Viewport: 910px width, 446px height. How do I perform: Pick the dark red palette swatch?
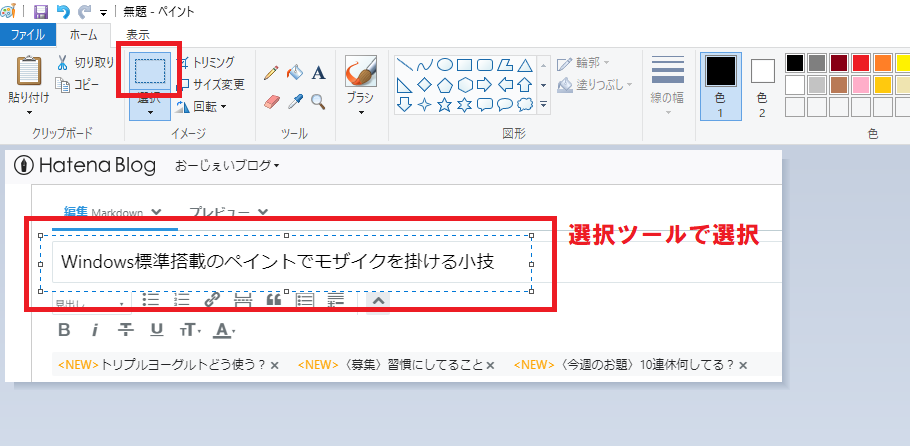click(x=839, y=63)
